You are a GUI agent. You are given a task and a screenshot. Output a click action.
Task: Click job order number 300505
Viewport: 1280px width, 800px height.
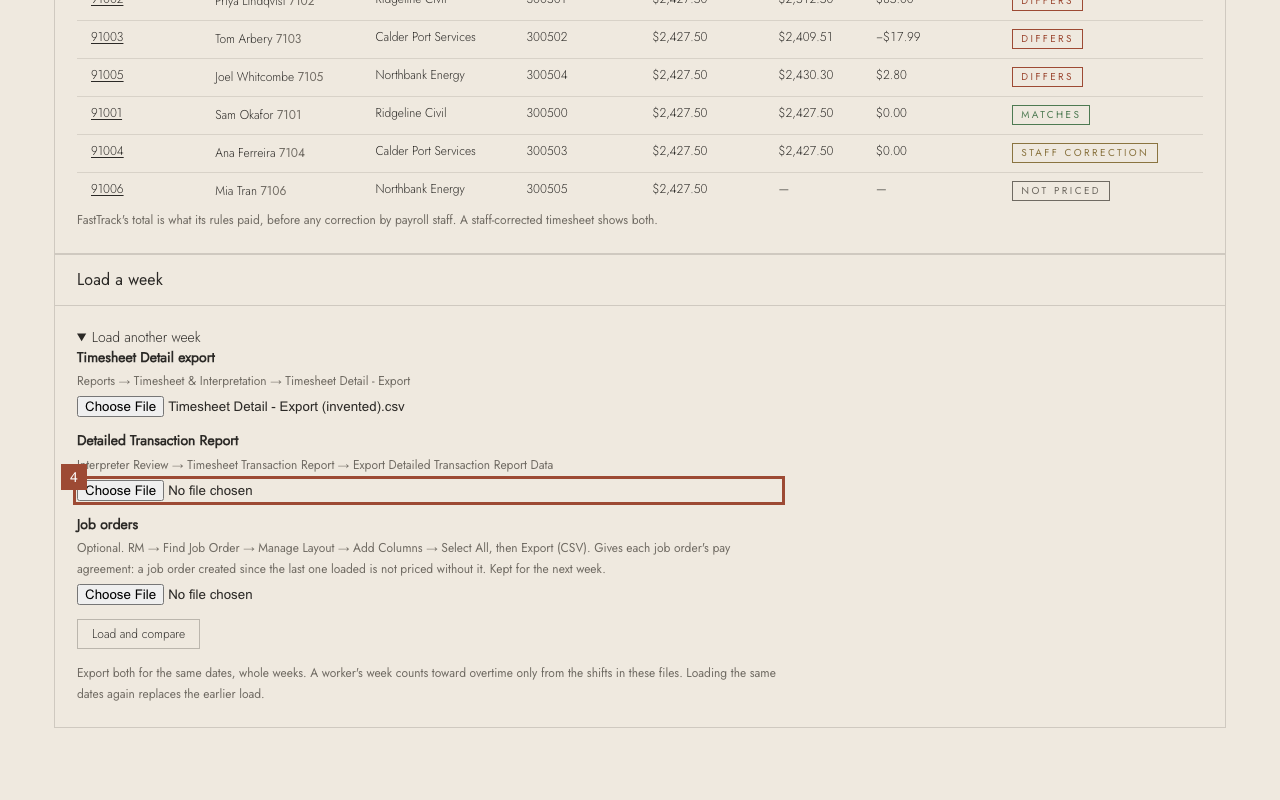(547, 189)
